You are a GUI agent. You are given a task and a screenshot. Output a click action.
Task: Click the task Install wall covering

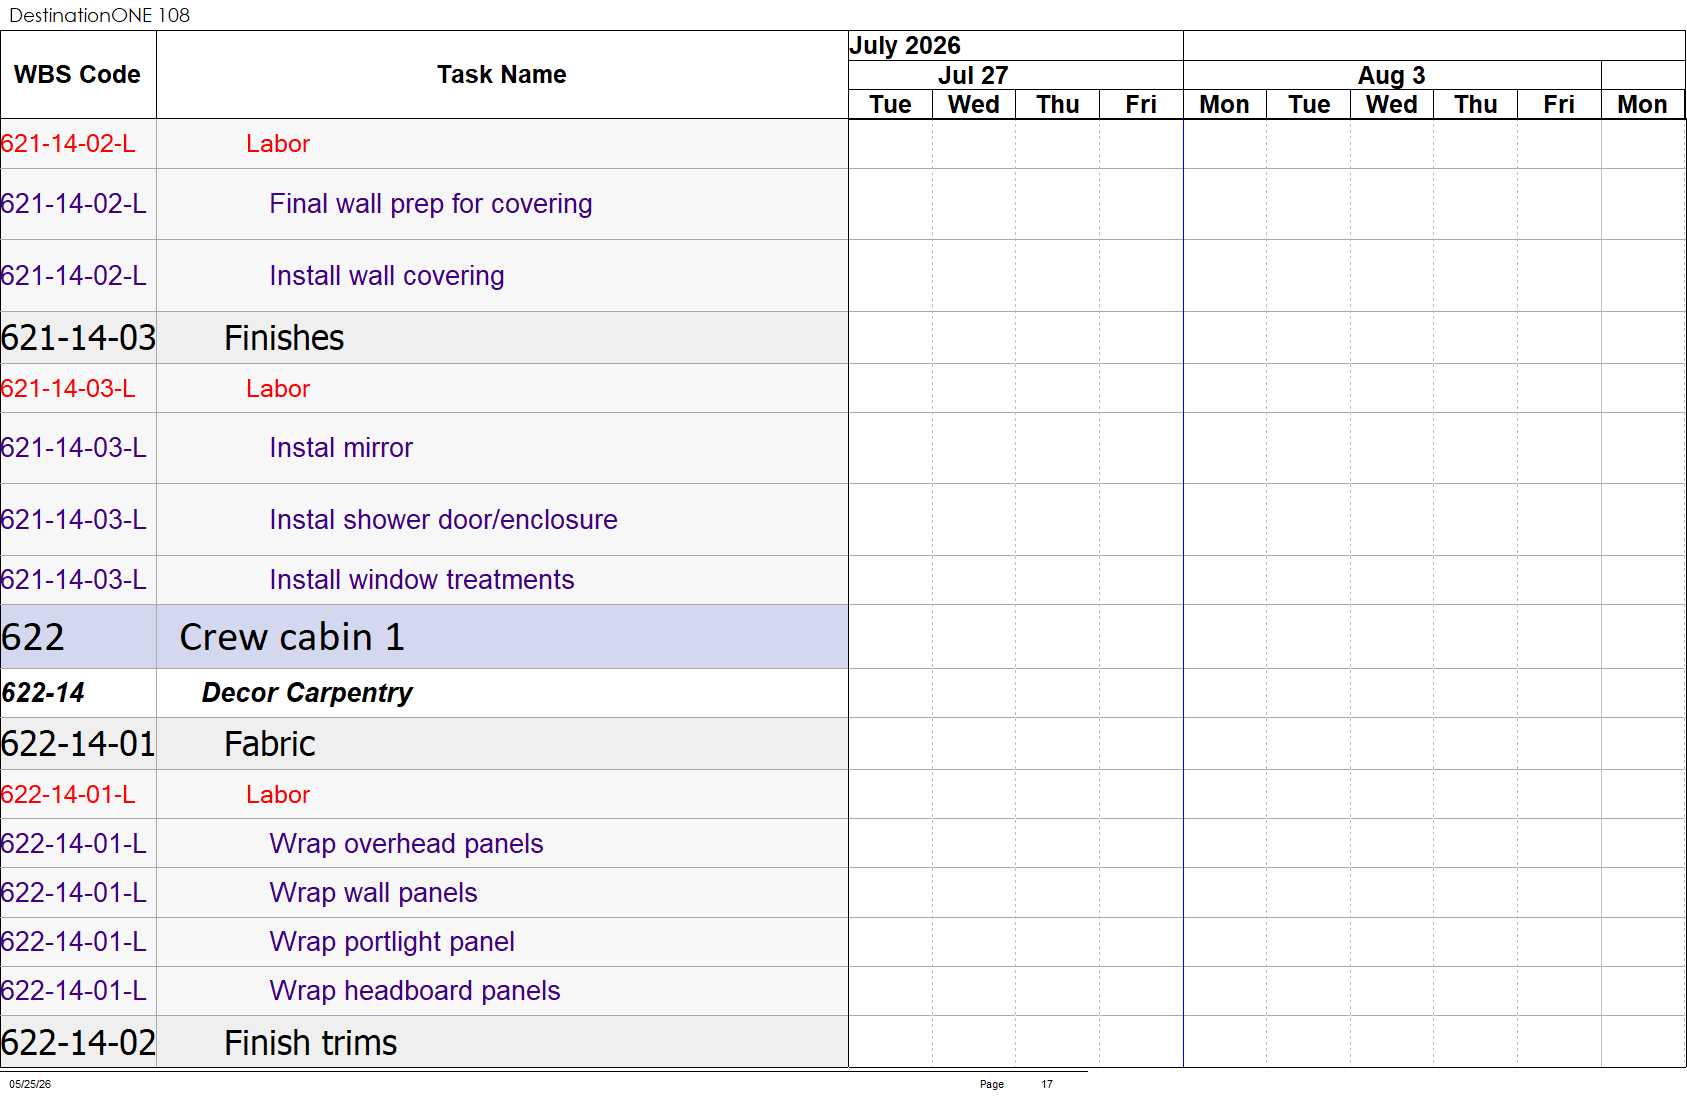pos(387,276)
